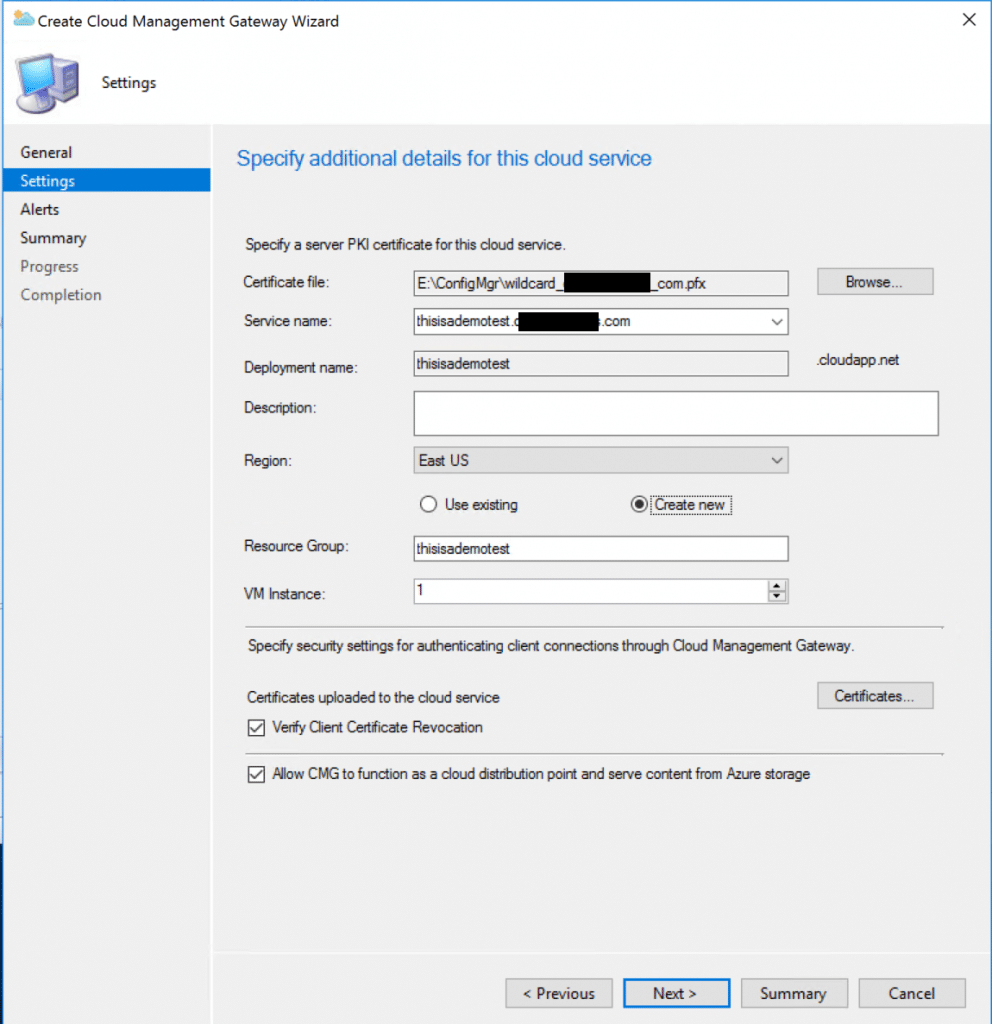Open the Service name dropdown
The width and height of the screenshot is (992, 1024).
(x=774, y=322)
